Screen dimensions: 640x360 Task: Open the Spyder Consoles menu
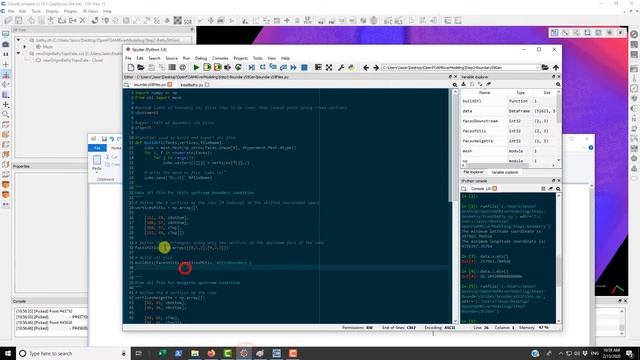point(220,58)
